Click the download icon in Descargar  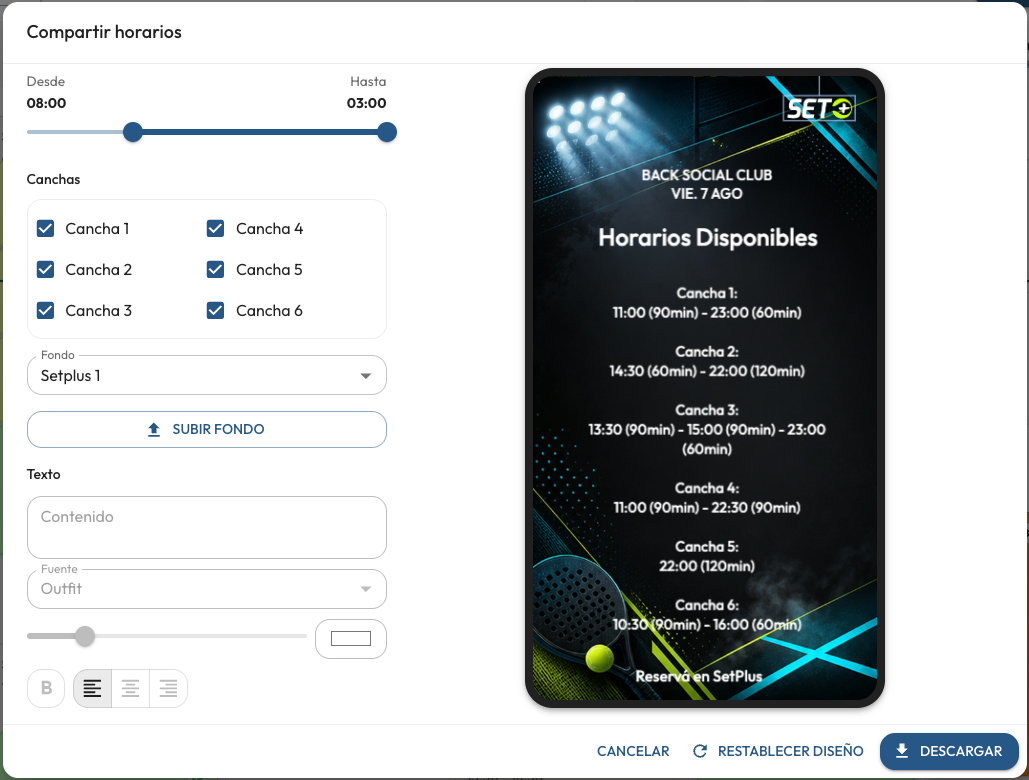coord(902,751)
